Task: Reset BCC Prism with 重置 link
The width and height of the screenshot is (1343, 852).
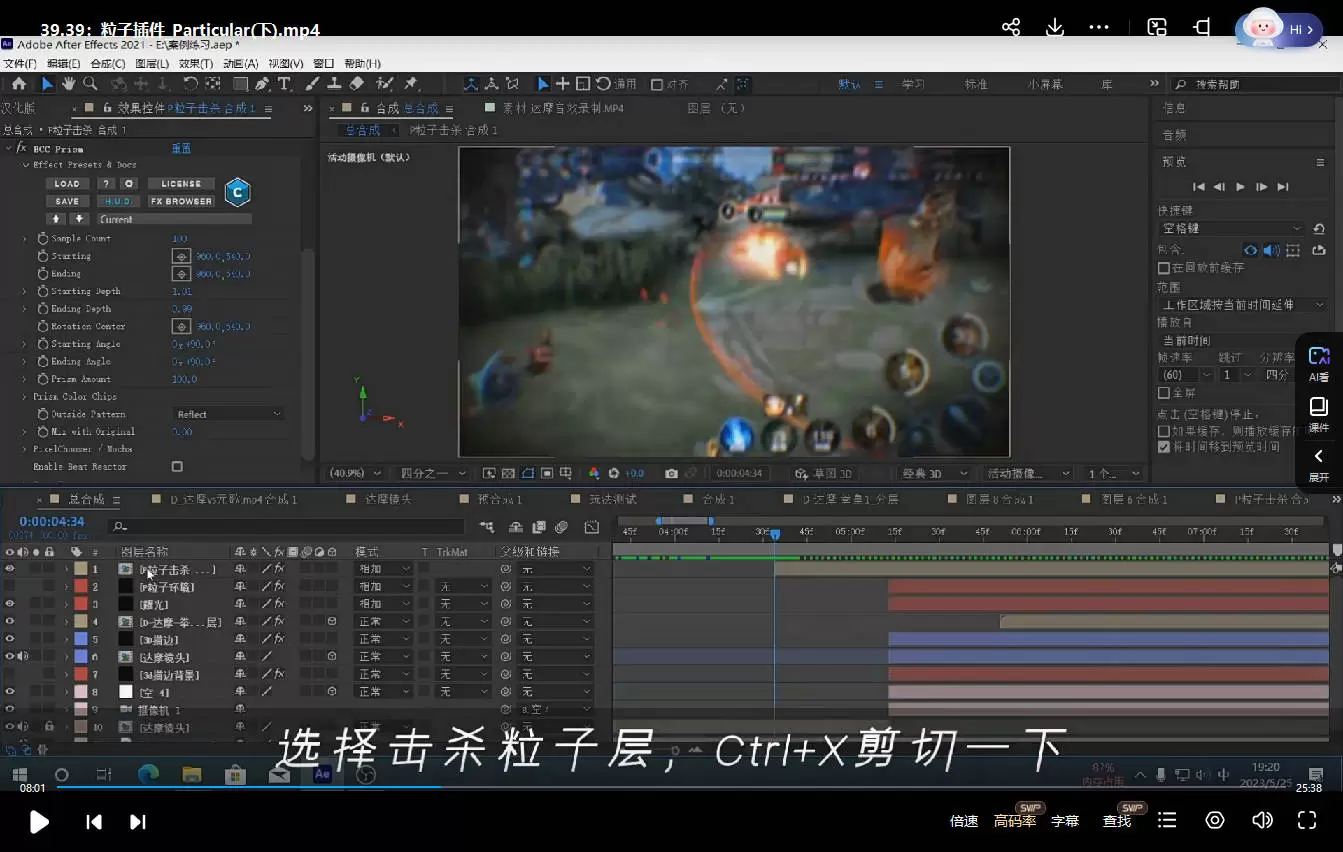Action: (181, 148)
